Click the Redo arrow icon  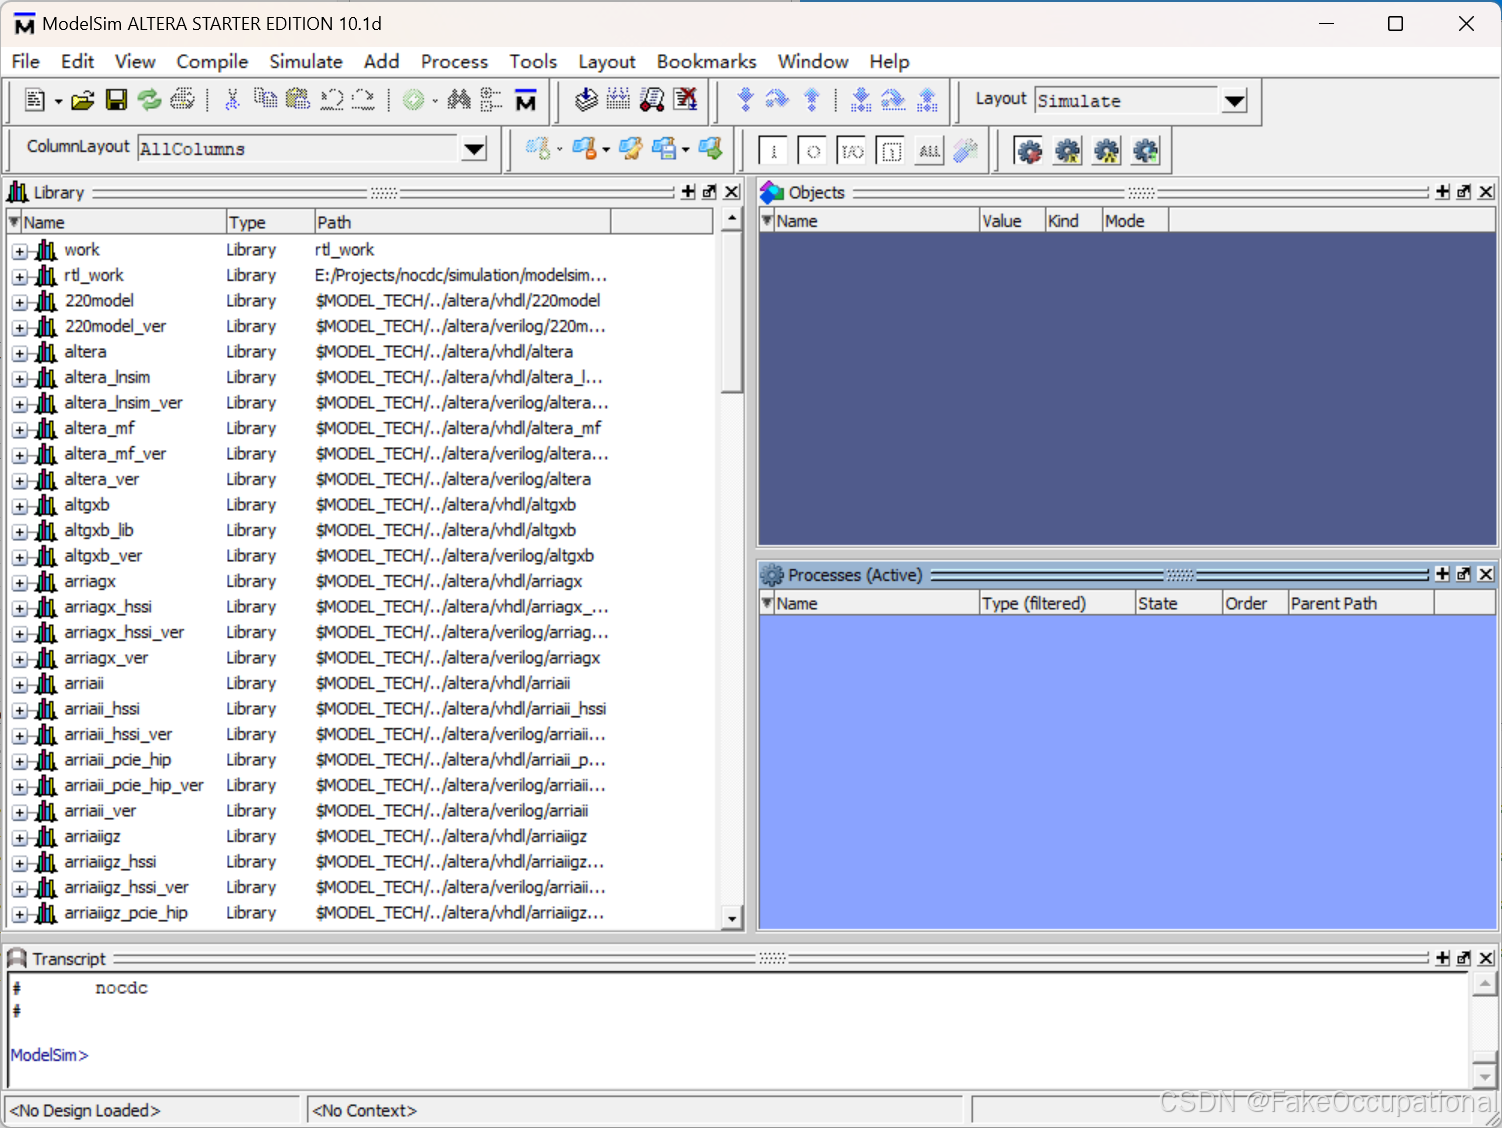click(x=364, y=100)
